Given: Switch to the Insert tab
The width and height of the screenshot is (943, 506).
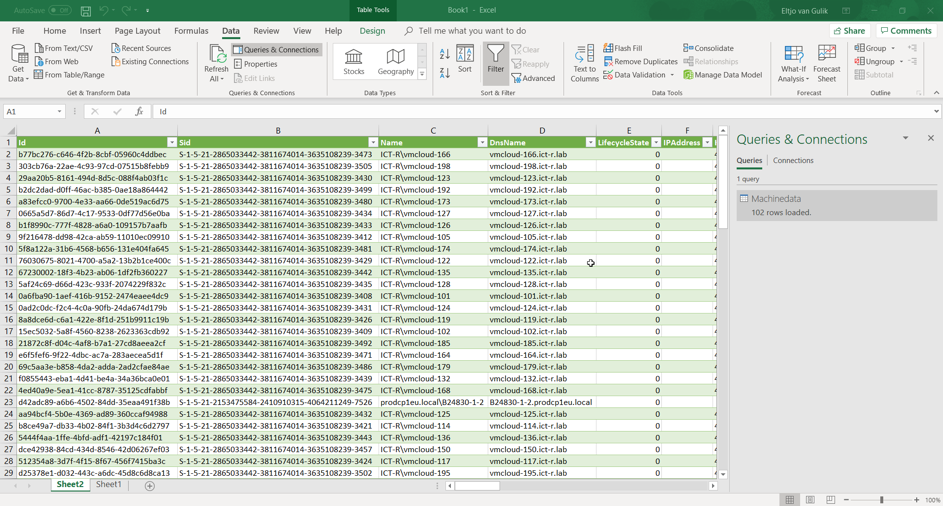Looking at the screenshot, I should [90, 31].
